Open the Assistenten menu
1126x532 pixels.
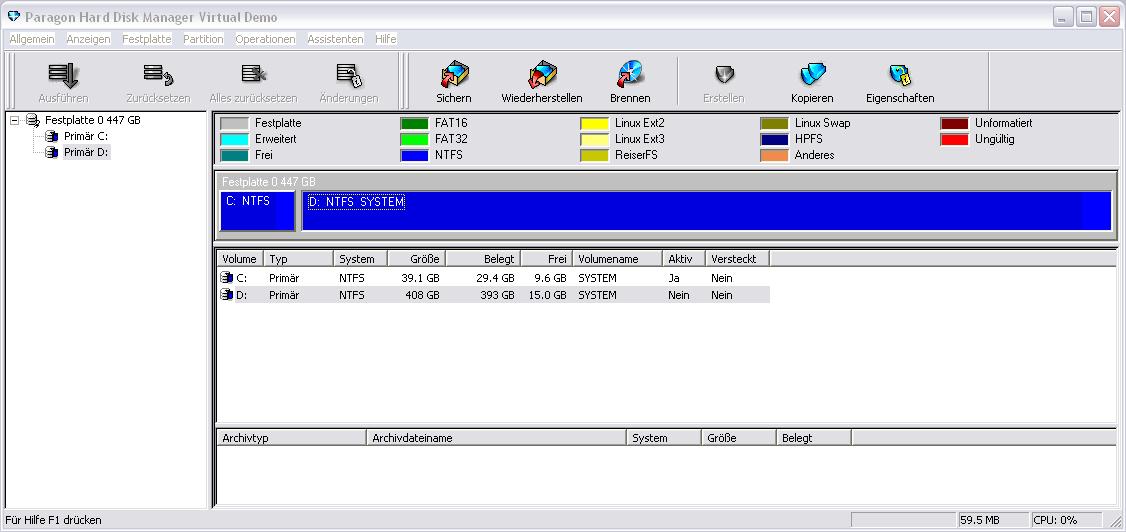point(335,39)
